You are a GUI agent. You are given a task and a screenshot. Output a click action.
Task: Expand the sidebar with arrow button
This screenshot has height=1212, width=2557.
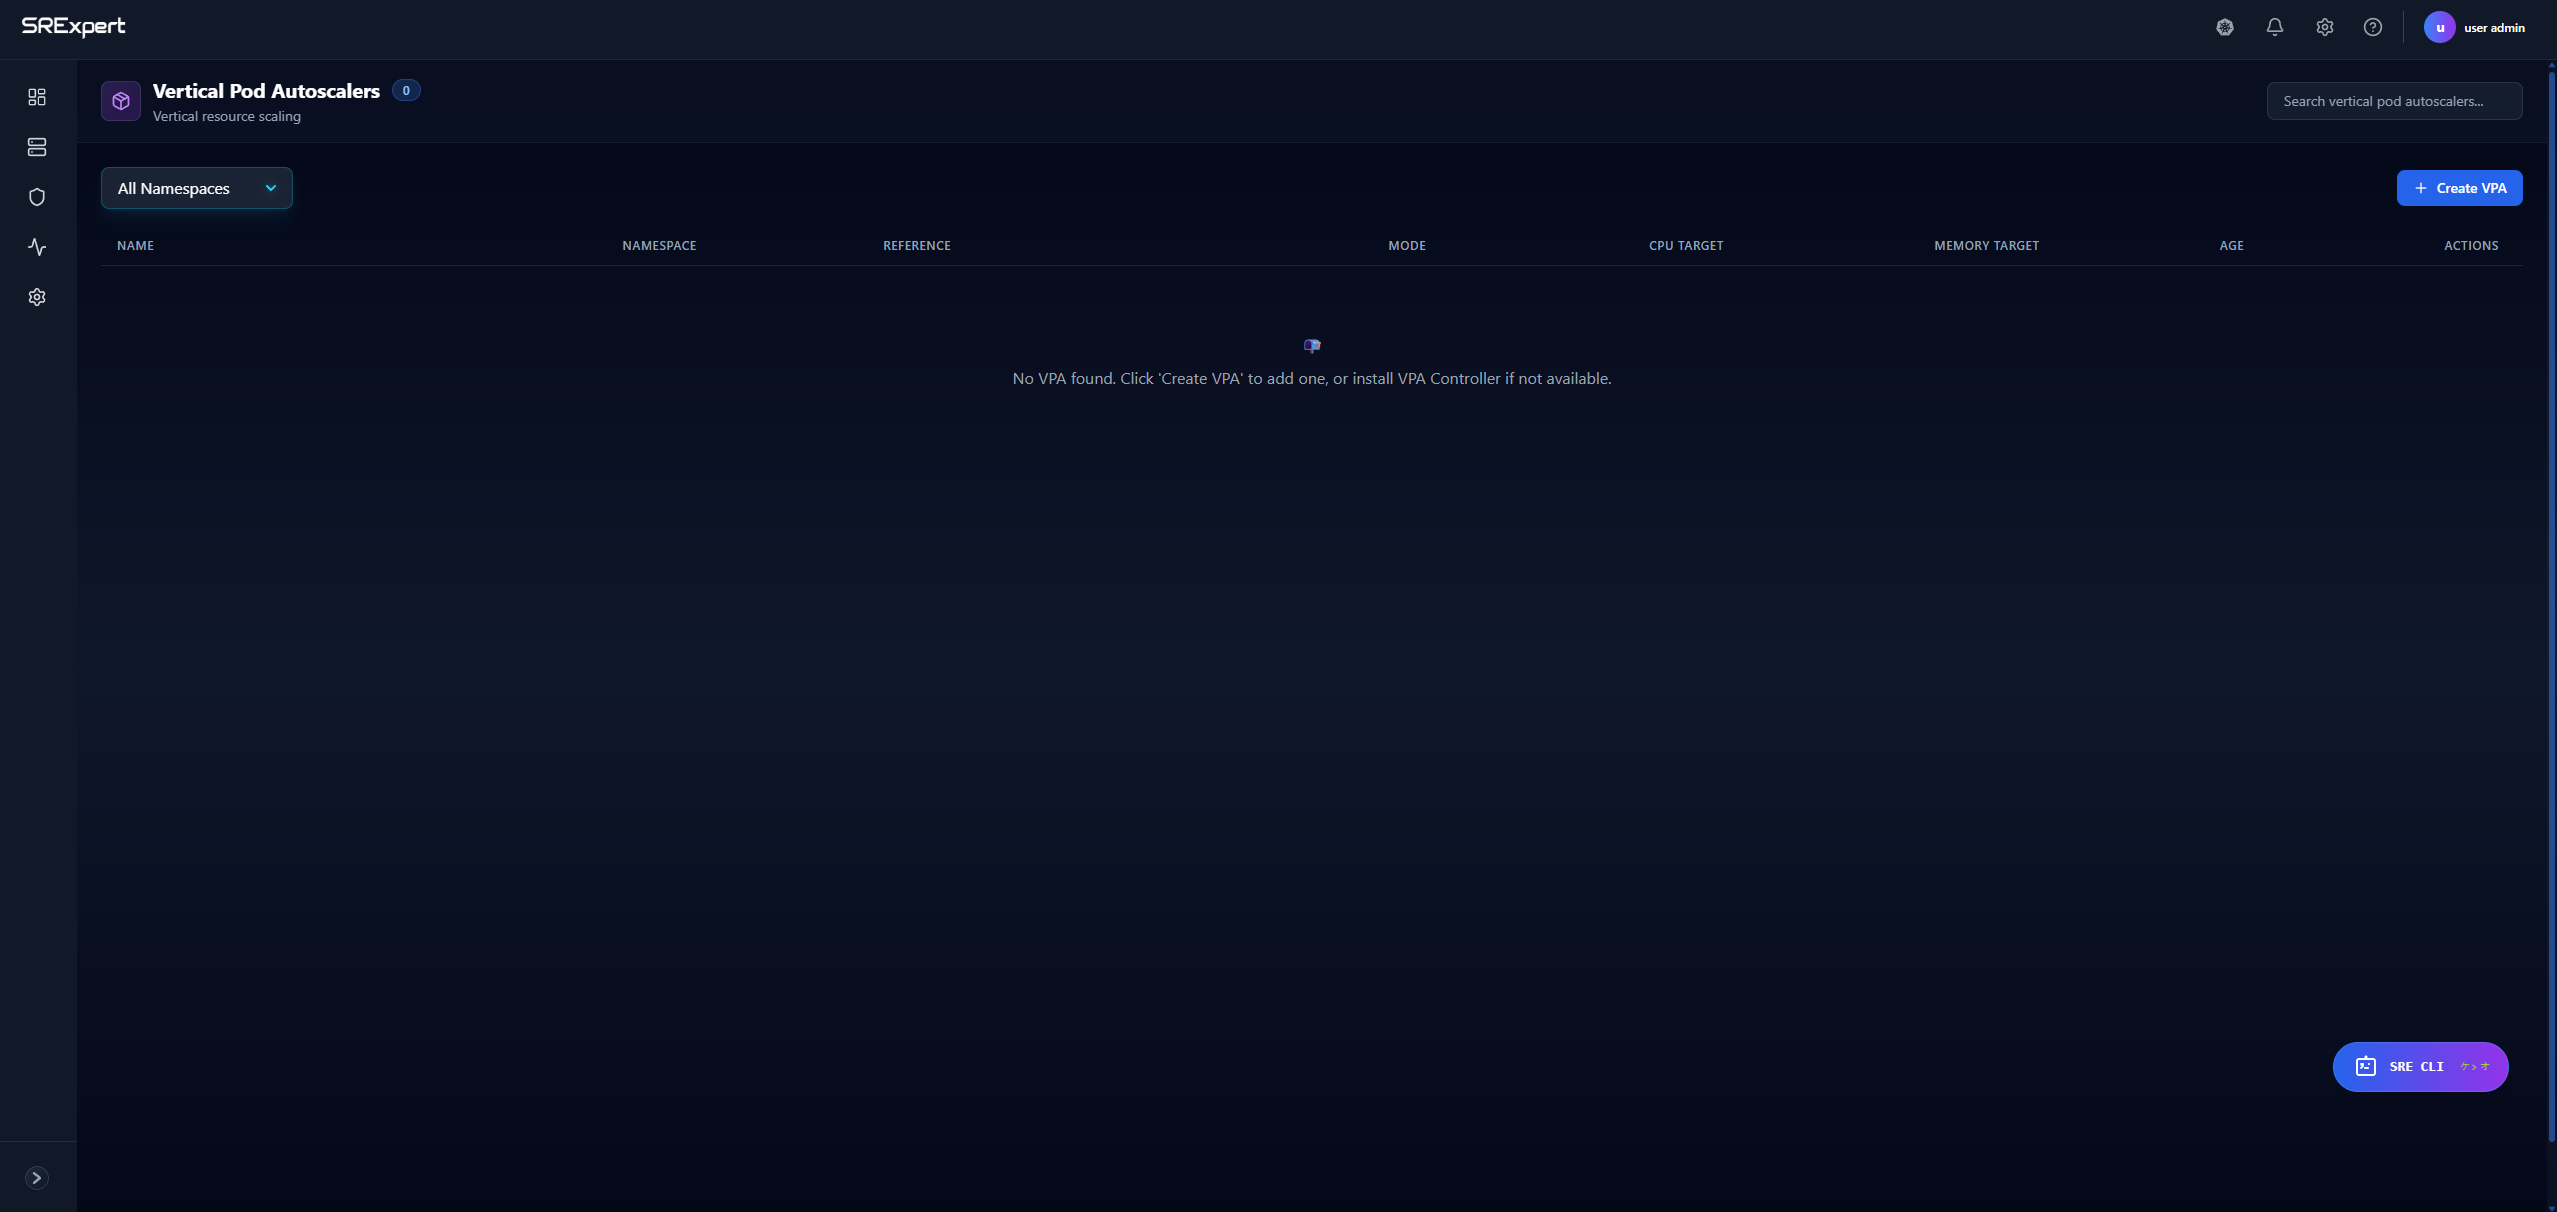[37, 1177]
